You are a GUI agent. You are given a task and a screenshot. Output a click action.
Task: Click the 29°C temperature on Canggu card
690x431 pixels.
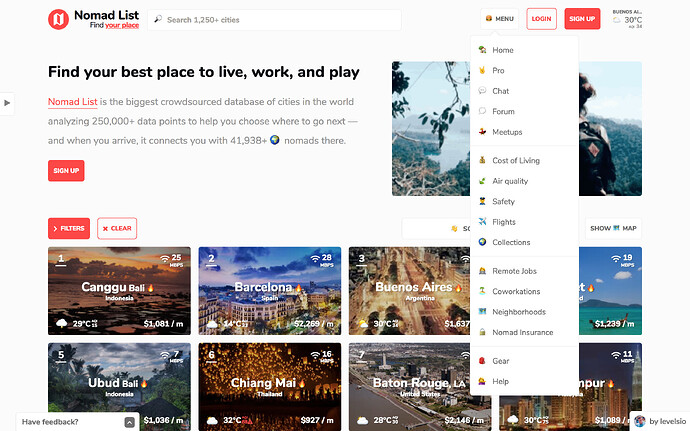pos(82,324)
